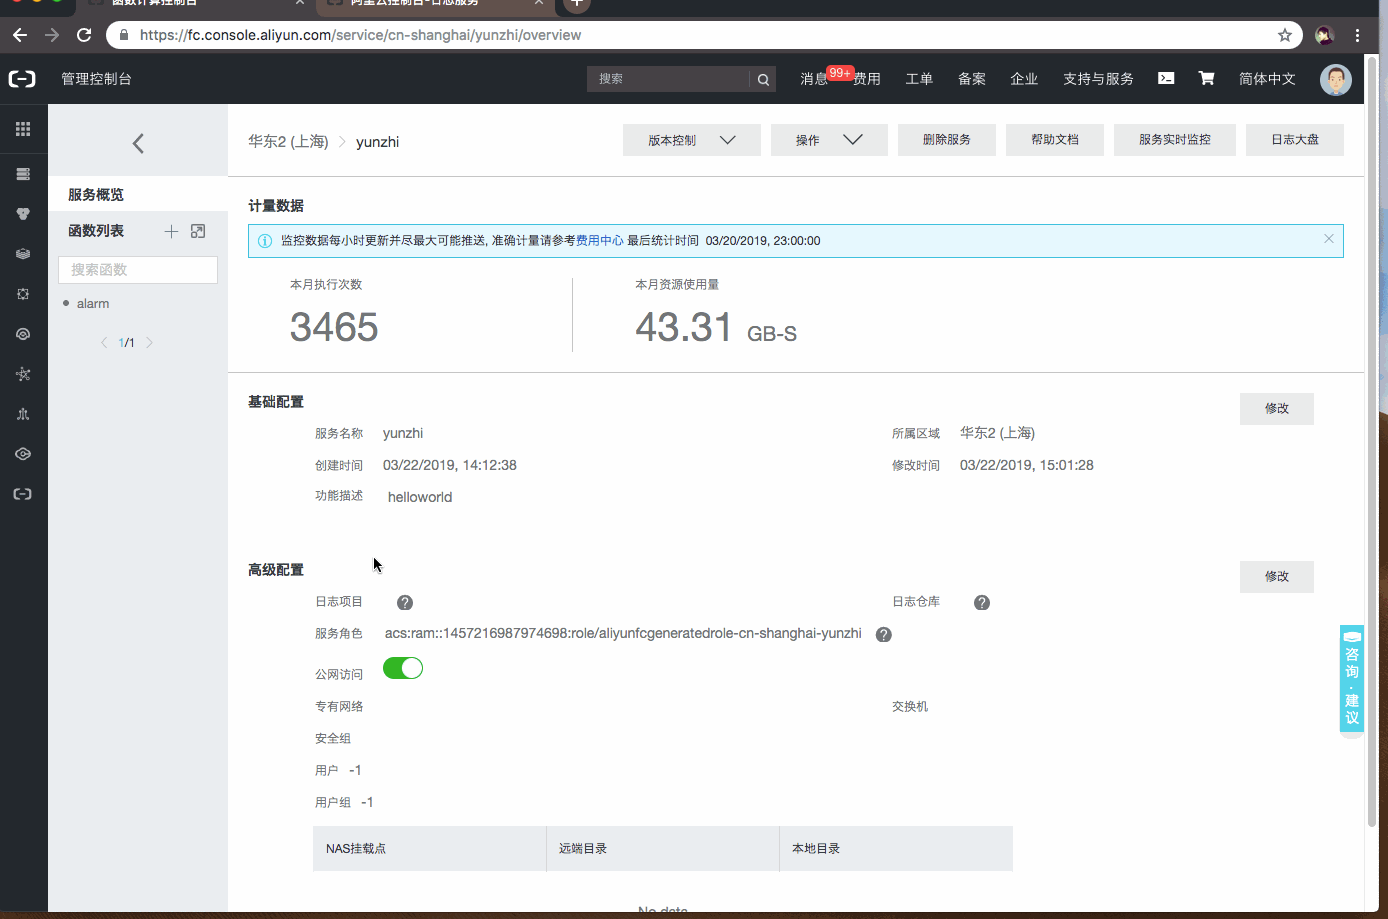Open the Cloud Shell terminal icon
The height and width of the screenshot is (919, 1388).
pyautogui.click(x=1166, y=78)
